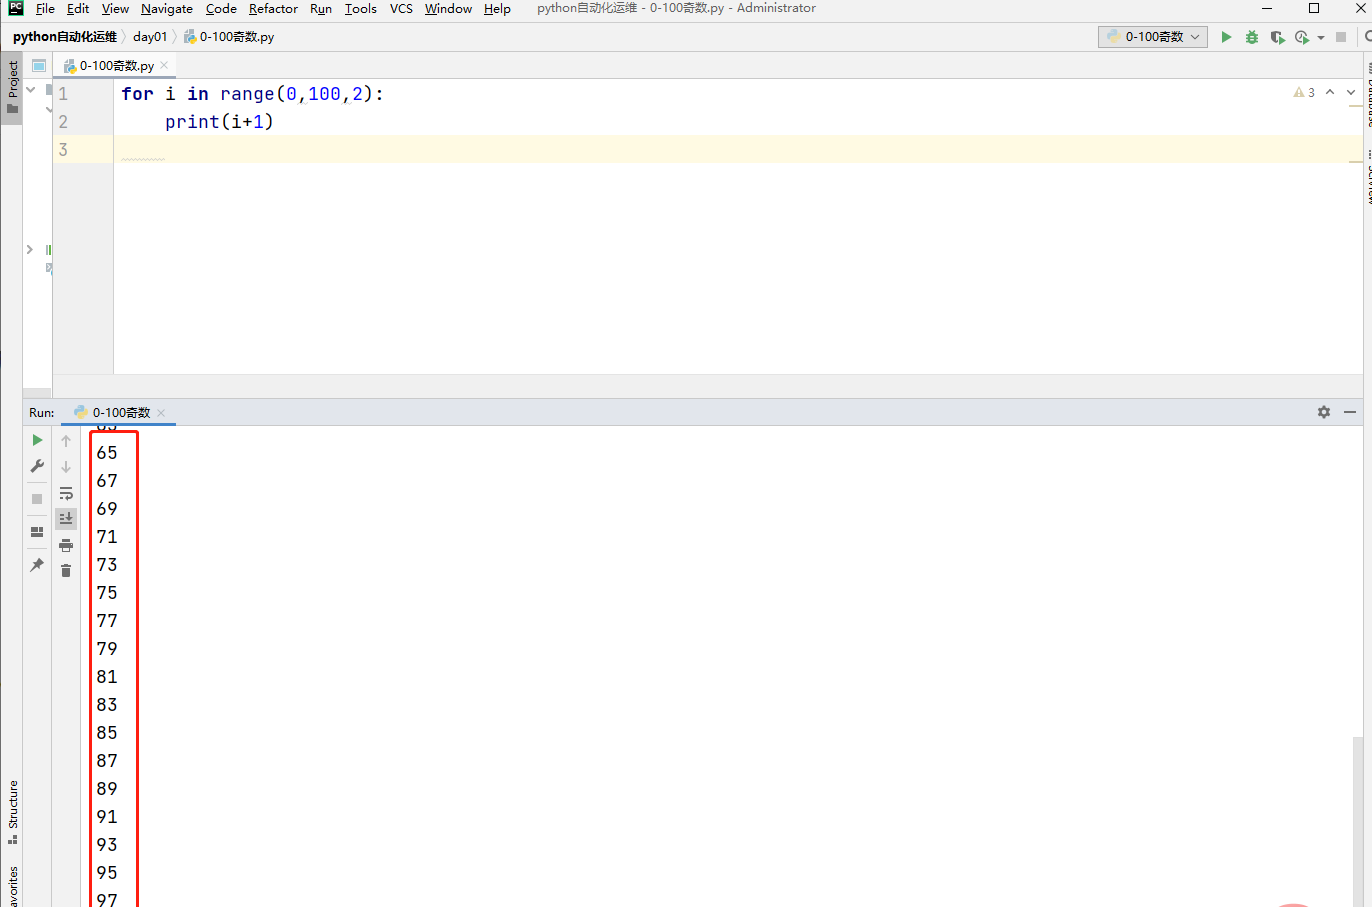This screenshot has height=907, width=1372.
Task: Open the Help menu
Action: (x=497, y=9)
